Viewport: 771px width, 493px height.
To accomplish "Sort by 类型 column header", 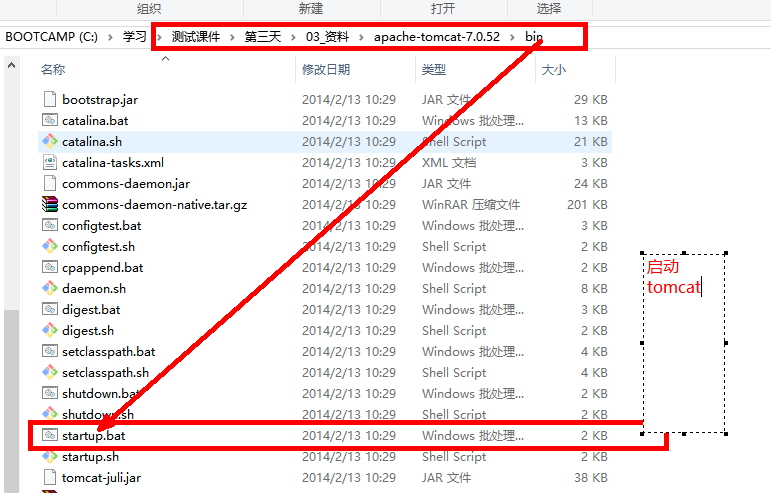I will 434,70.
